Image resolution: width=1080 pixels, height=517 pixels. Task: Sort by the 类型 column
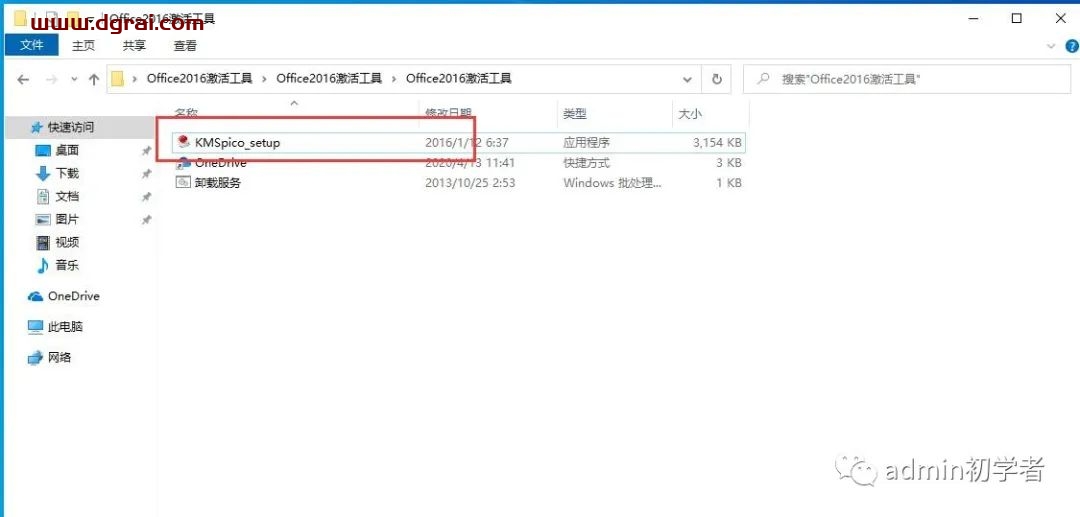pos(574,114)
